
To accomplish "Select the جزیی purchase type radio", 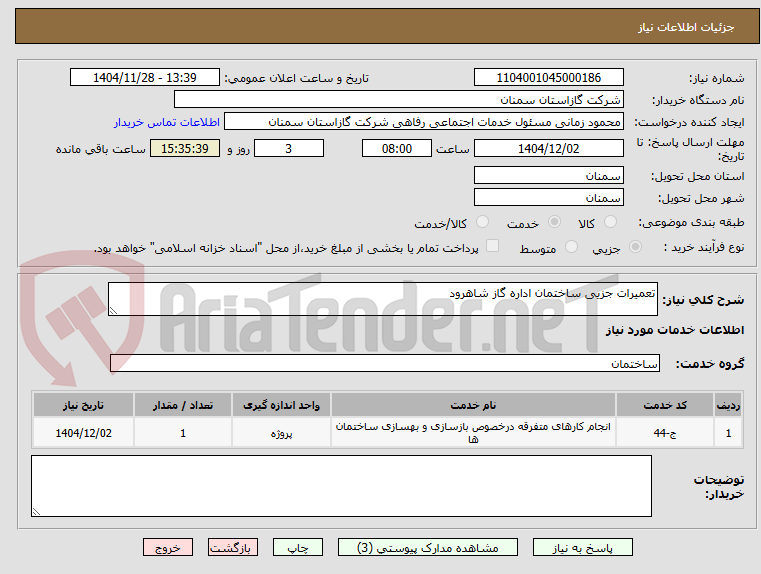I will (x=635, y=247).
